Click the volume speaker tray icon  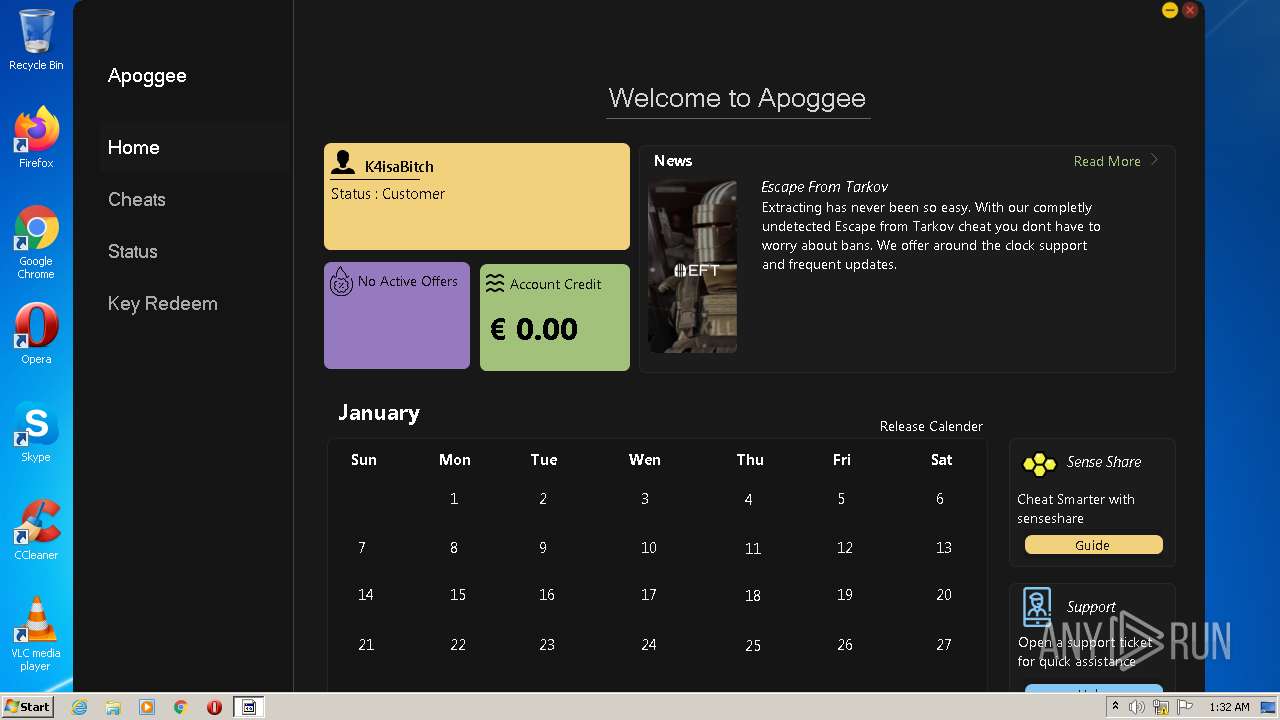[1137, 707]
